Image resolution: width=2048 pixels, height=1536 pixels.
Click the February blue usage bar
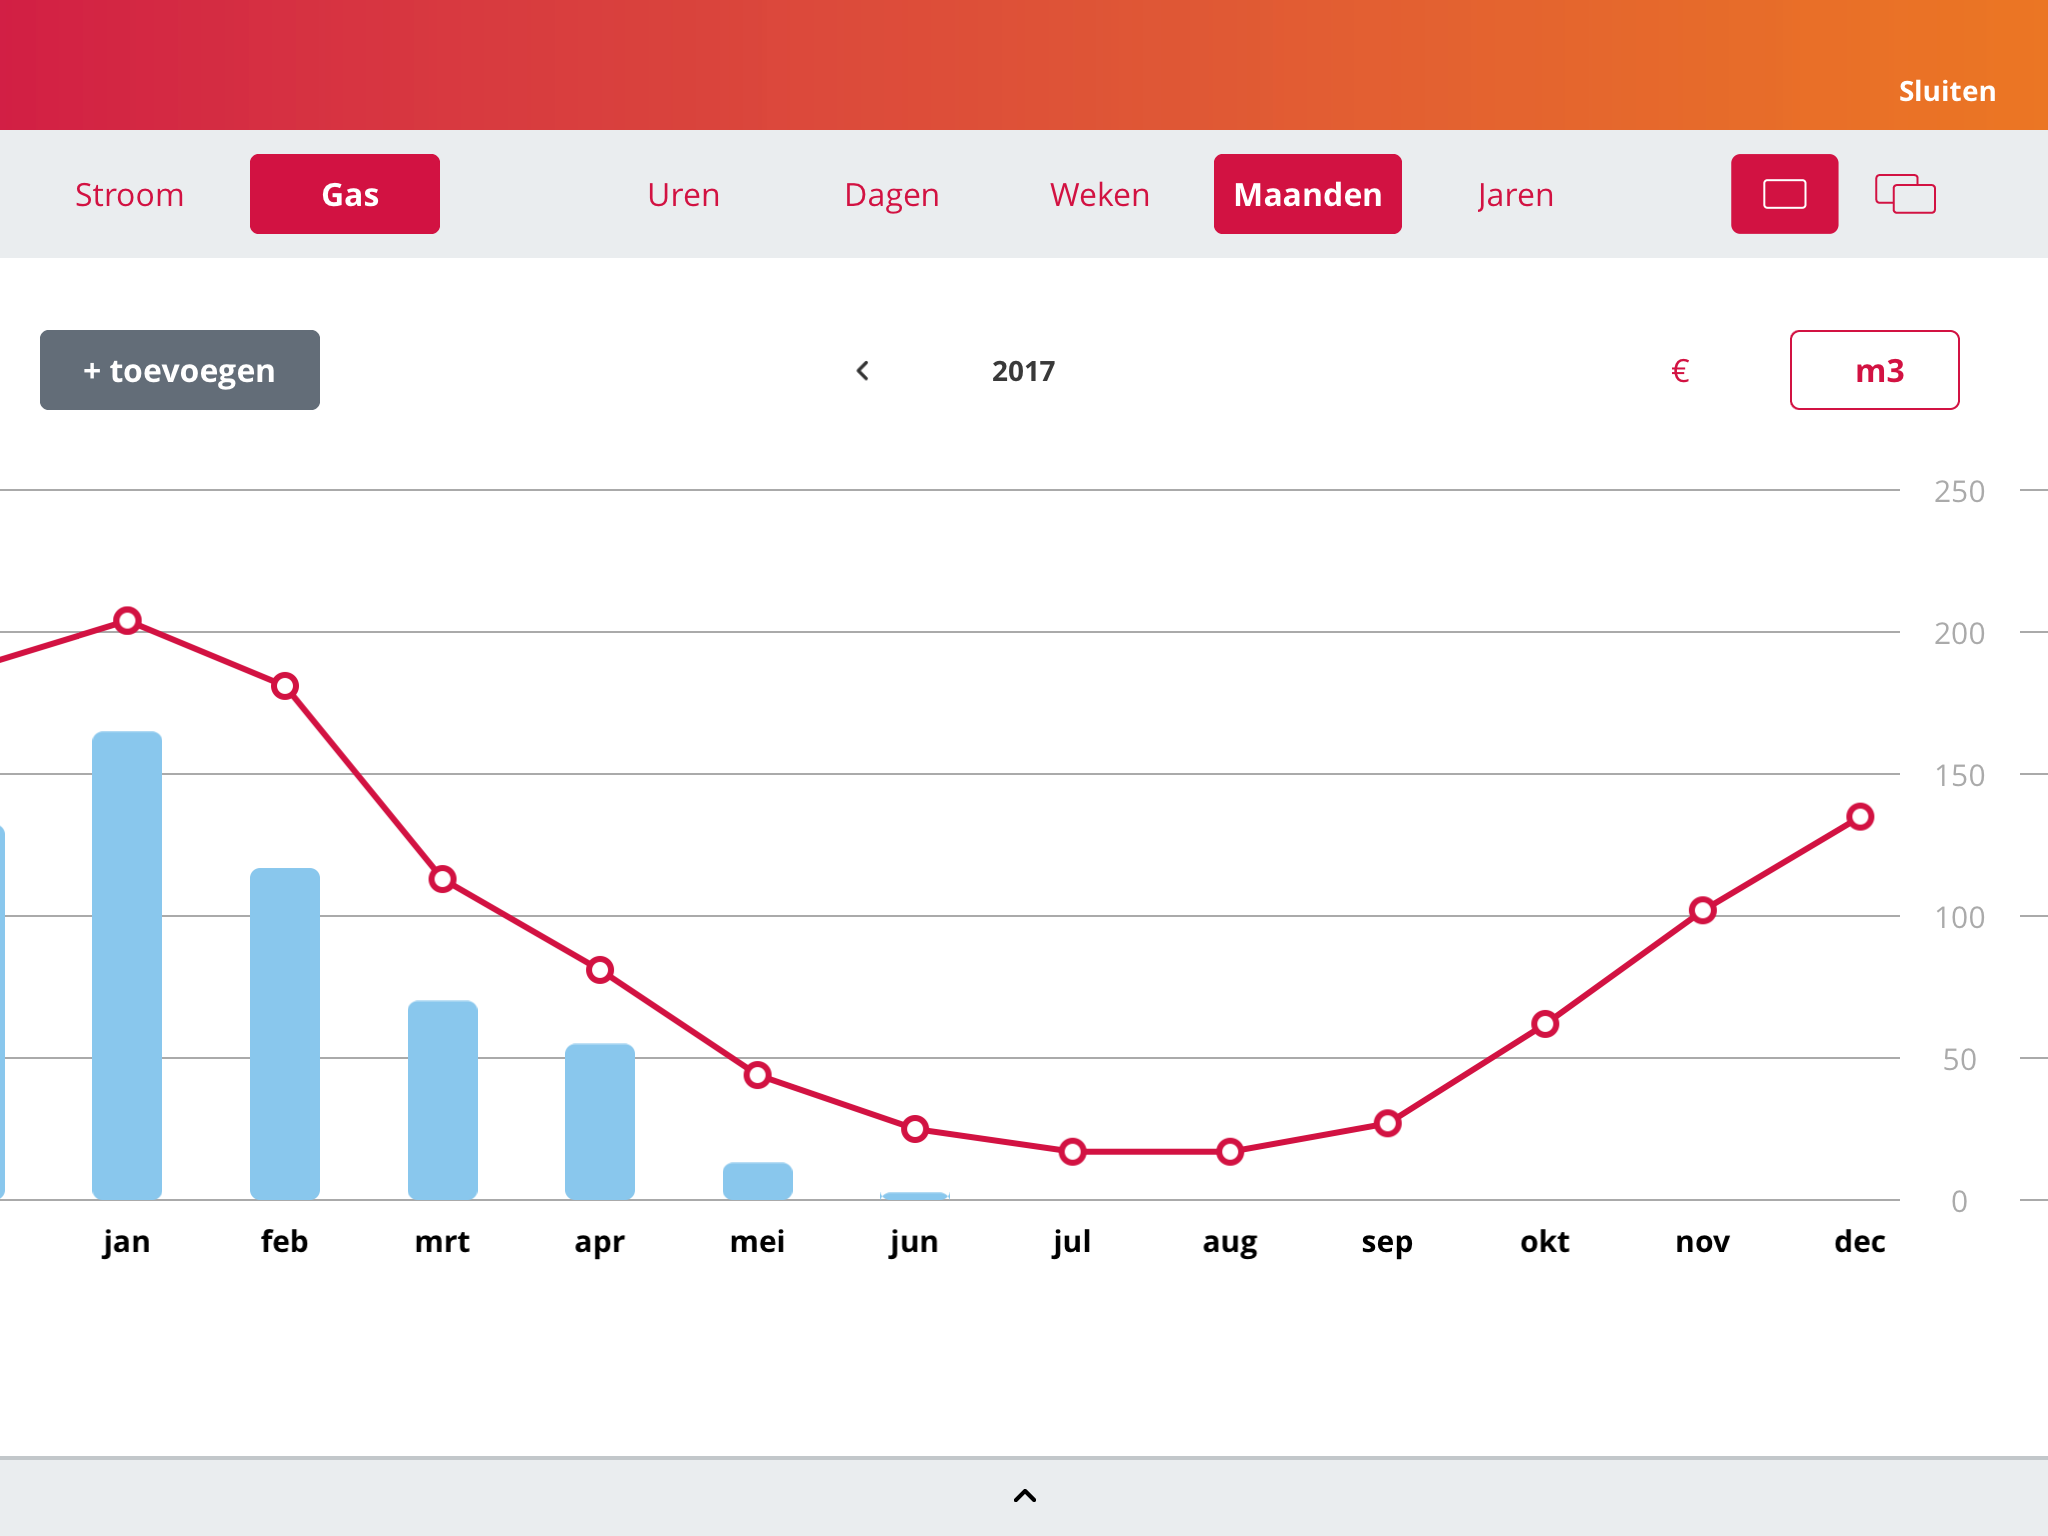click(285, 1033)
